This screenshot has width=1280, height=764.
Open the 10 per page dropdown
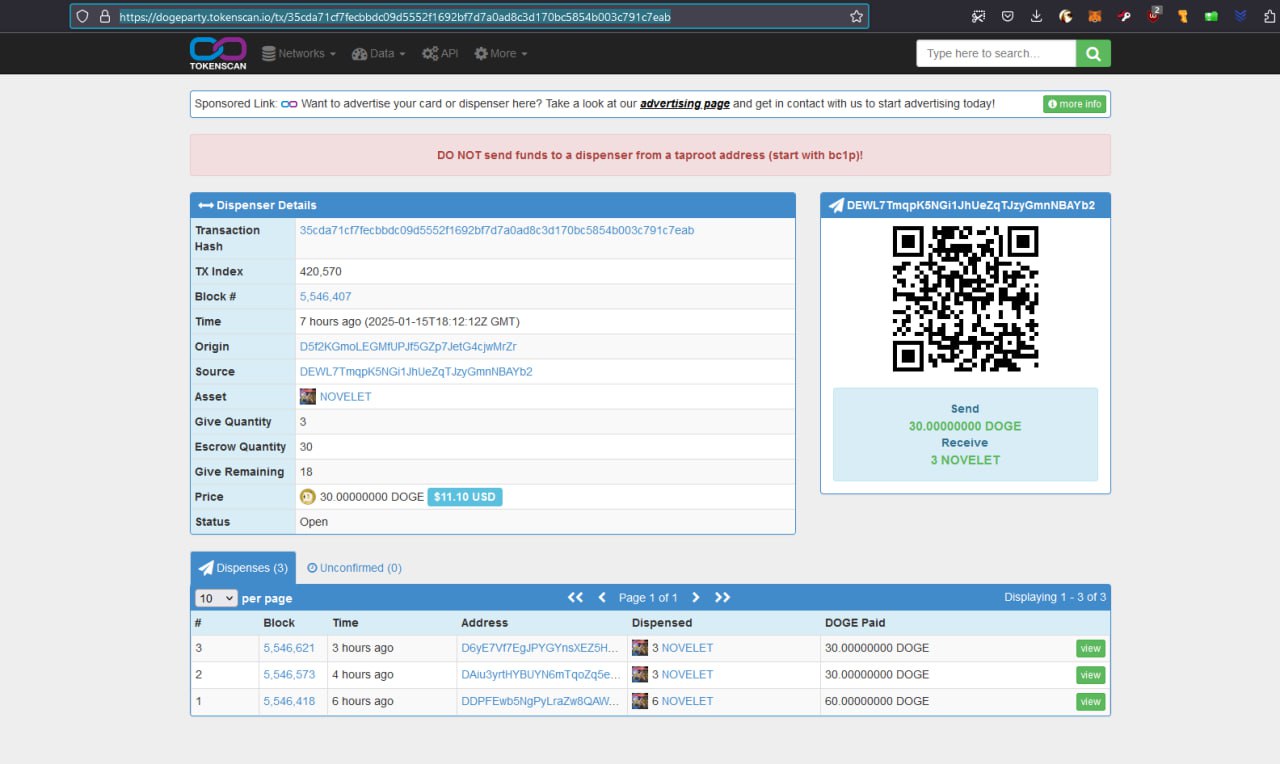(216, 598)
